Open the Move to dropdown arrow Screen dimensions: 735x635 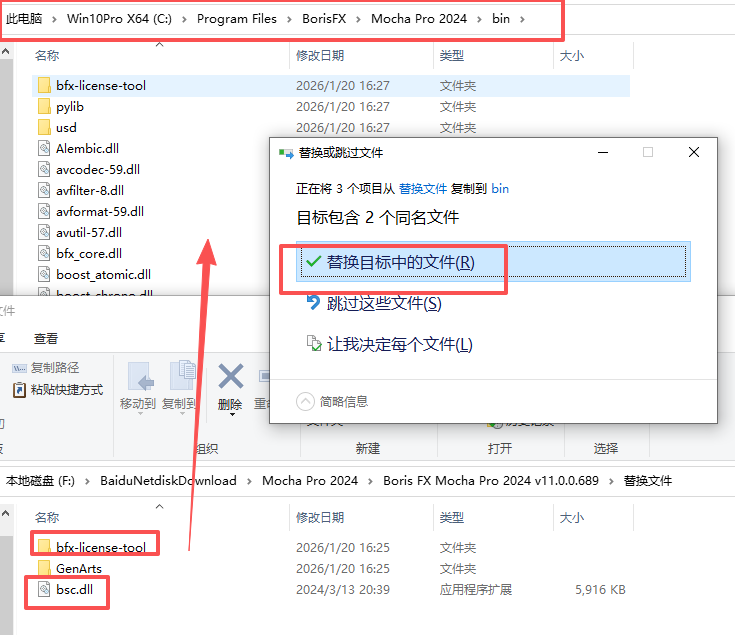[140, 414]
